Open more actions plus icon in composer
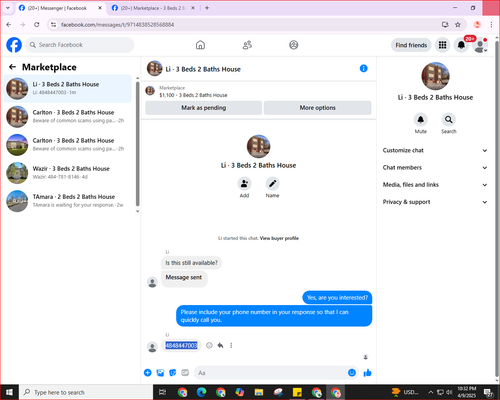The width and height of the screenshot is (500, 400). (148, 373)
